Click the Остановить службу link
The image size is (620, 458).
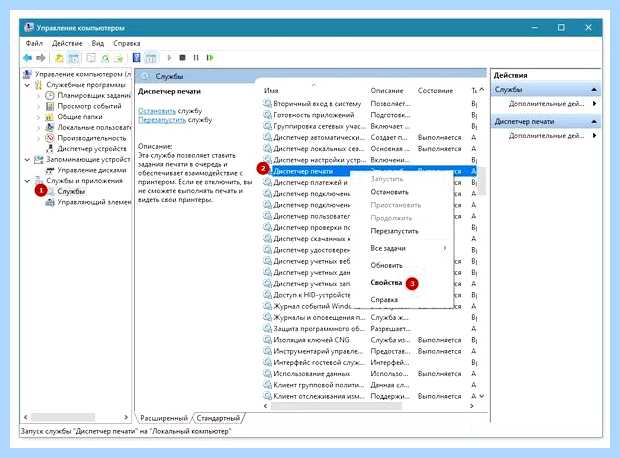[157, 111]
